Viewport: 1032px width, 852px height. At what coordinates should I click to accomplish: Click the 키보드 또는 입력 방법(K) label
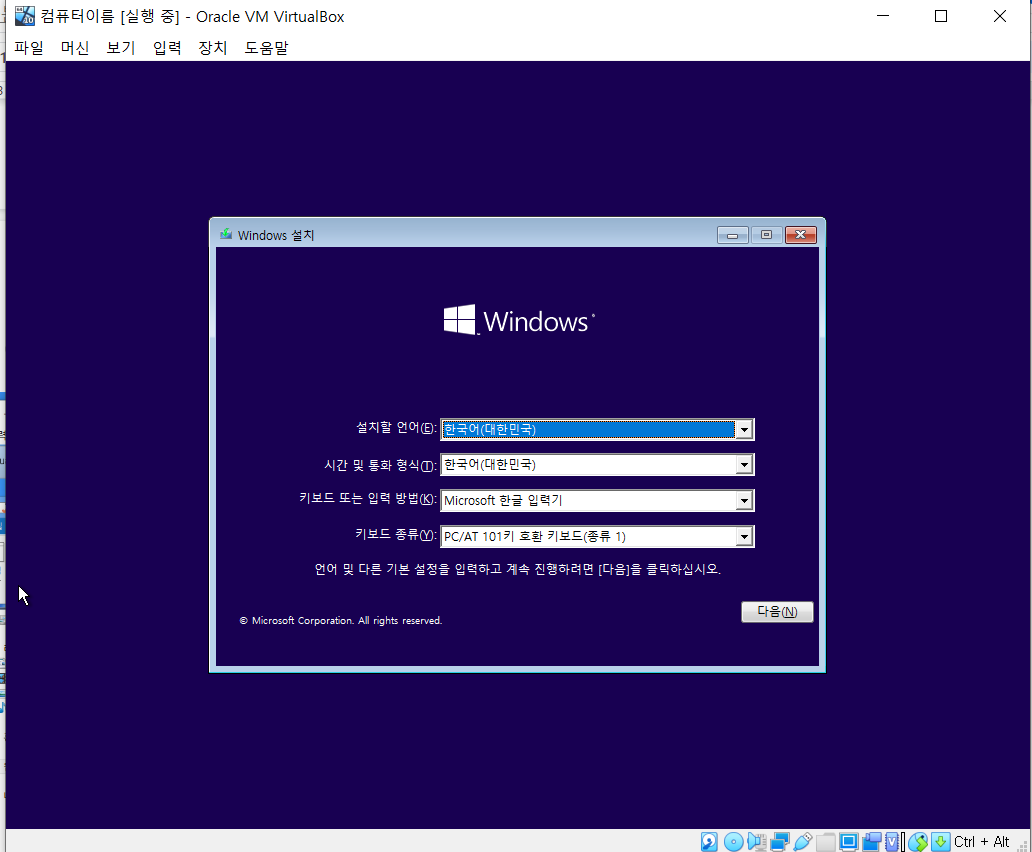coord(367,499)
